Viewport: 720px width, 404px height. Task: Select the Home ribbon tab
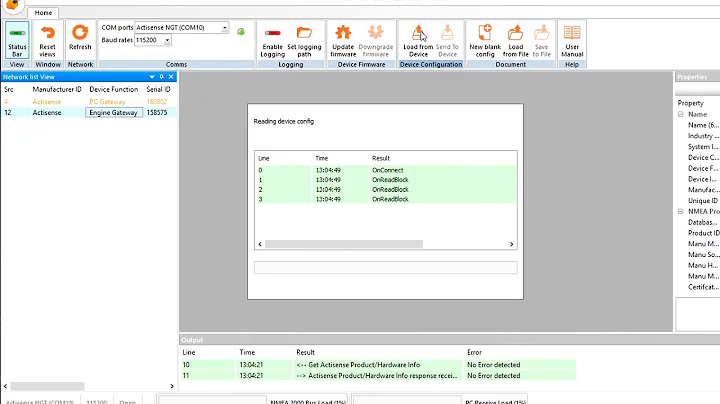tap(43, 13)
